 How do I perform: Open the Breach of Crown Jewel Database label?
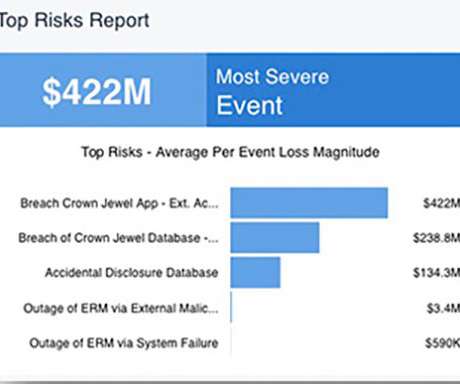click(118, 238)
